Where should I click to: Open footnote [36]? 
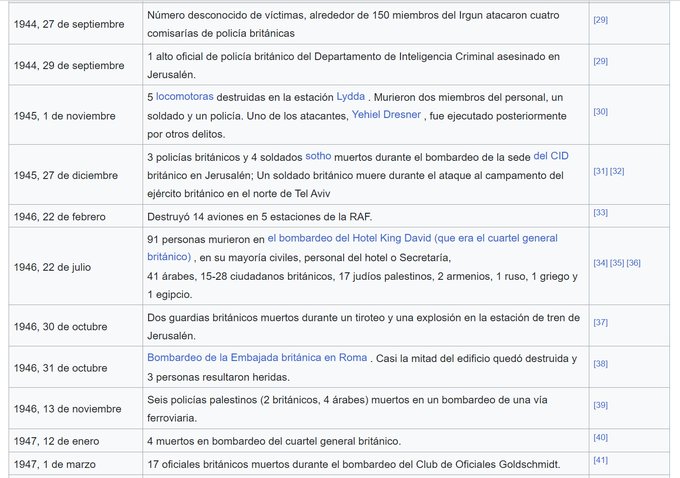pyautogui.click(x=634, y=263)
